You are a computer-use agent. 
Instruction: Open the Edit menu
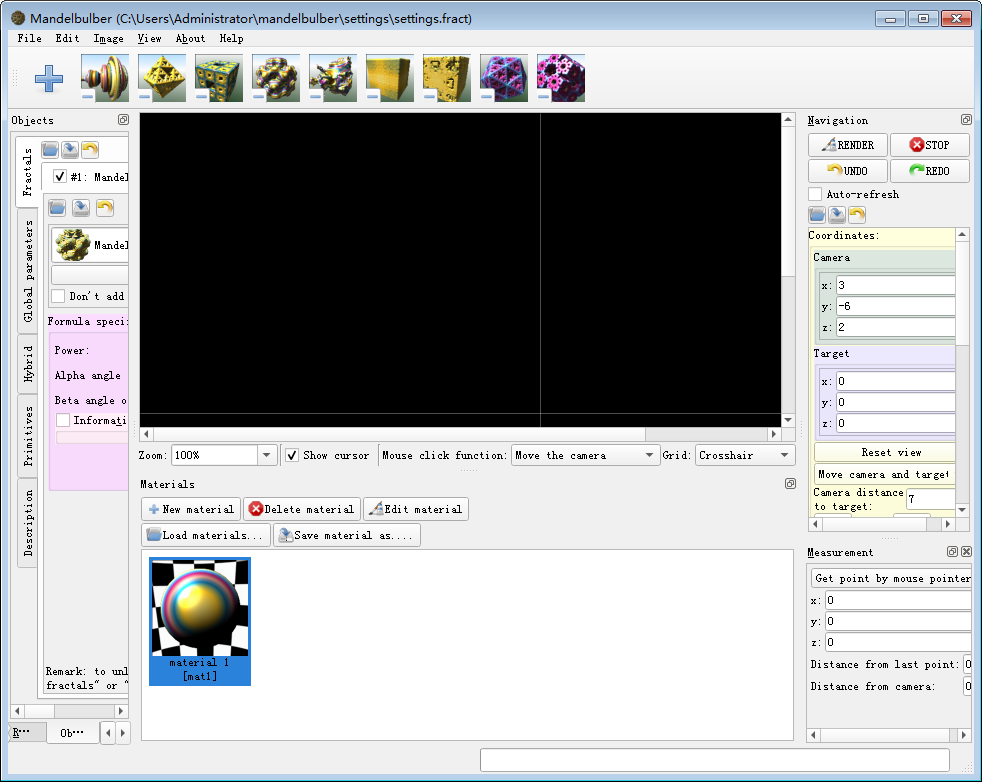(x=67, y=38)
